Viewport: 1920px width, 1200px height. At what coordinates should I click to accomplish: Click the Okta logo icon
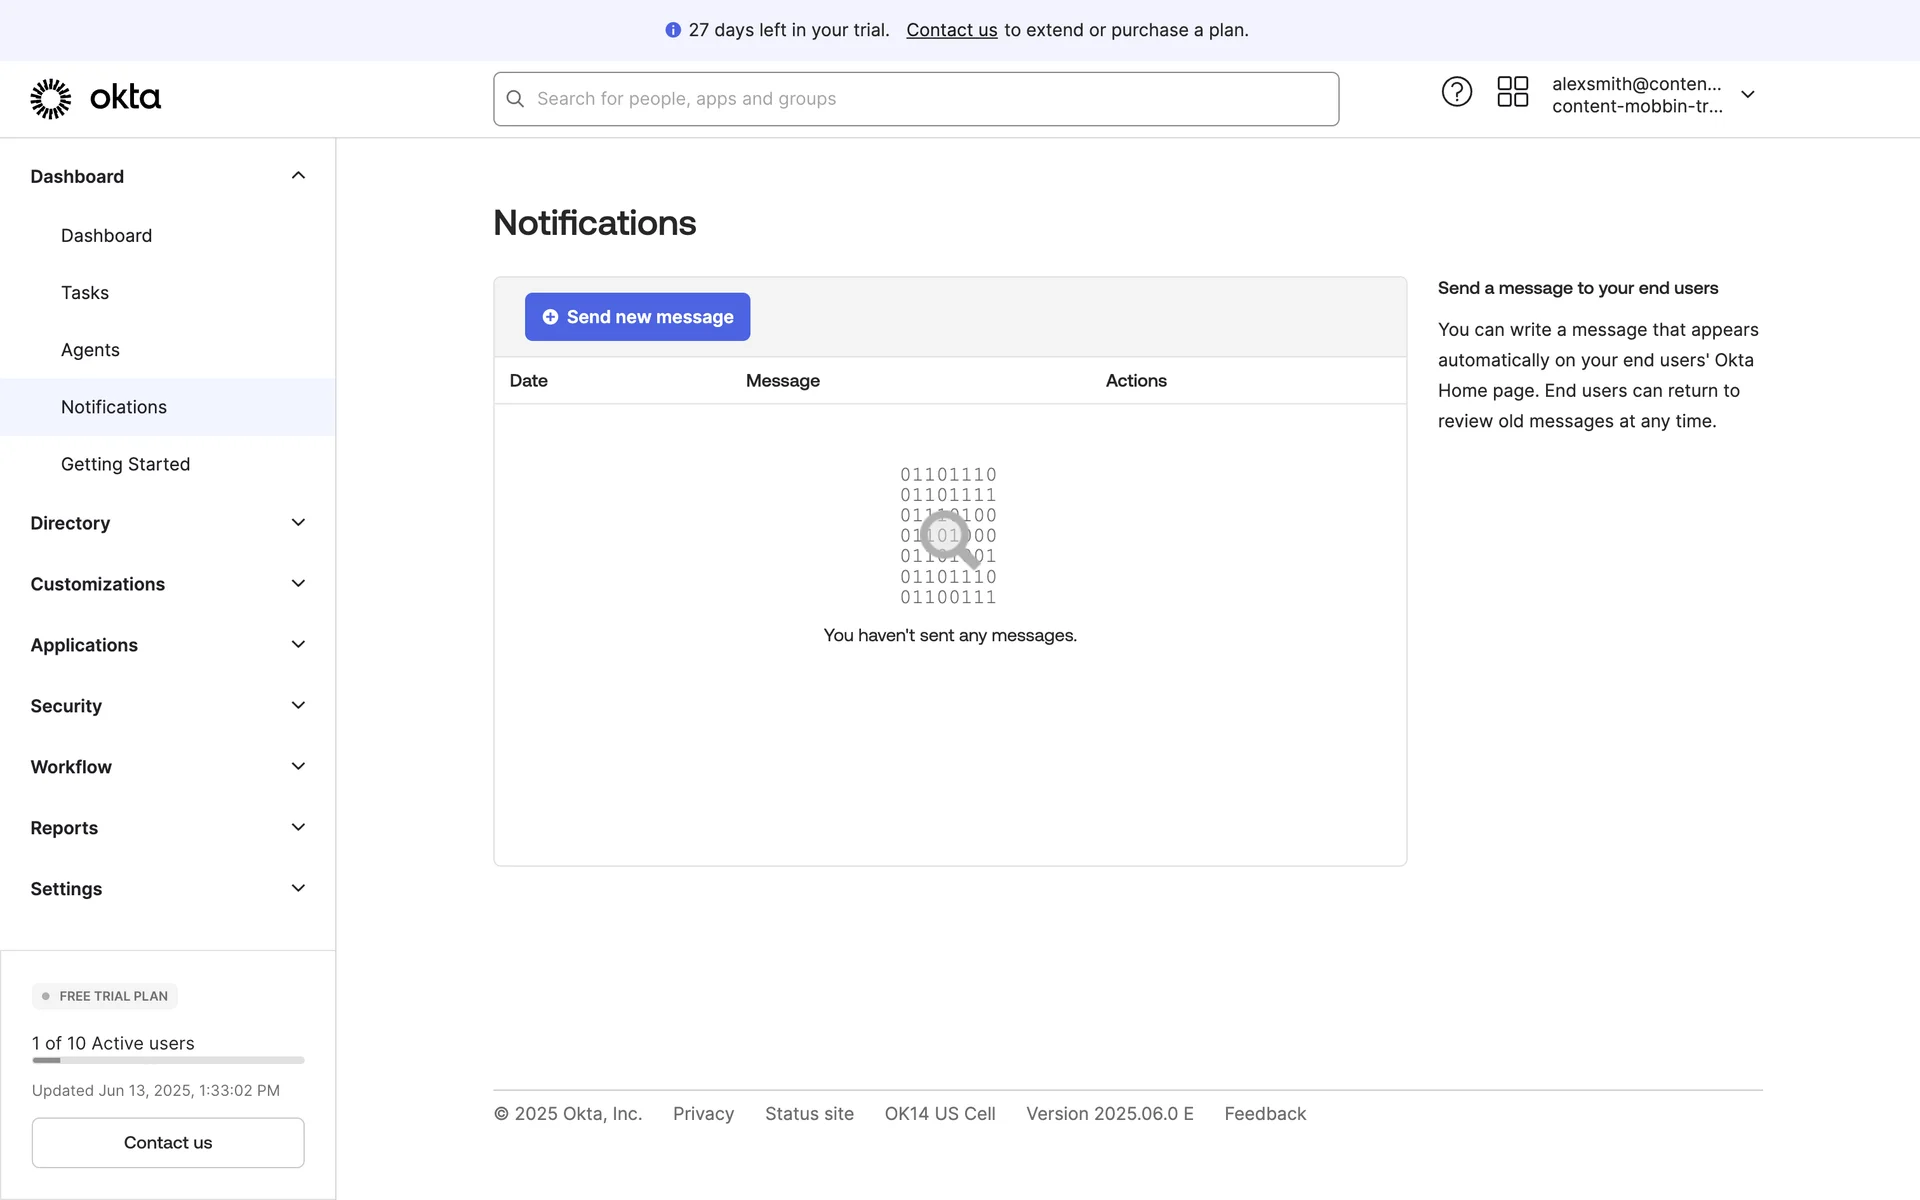(51, 98)
